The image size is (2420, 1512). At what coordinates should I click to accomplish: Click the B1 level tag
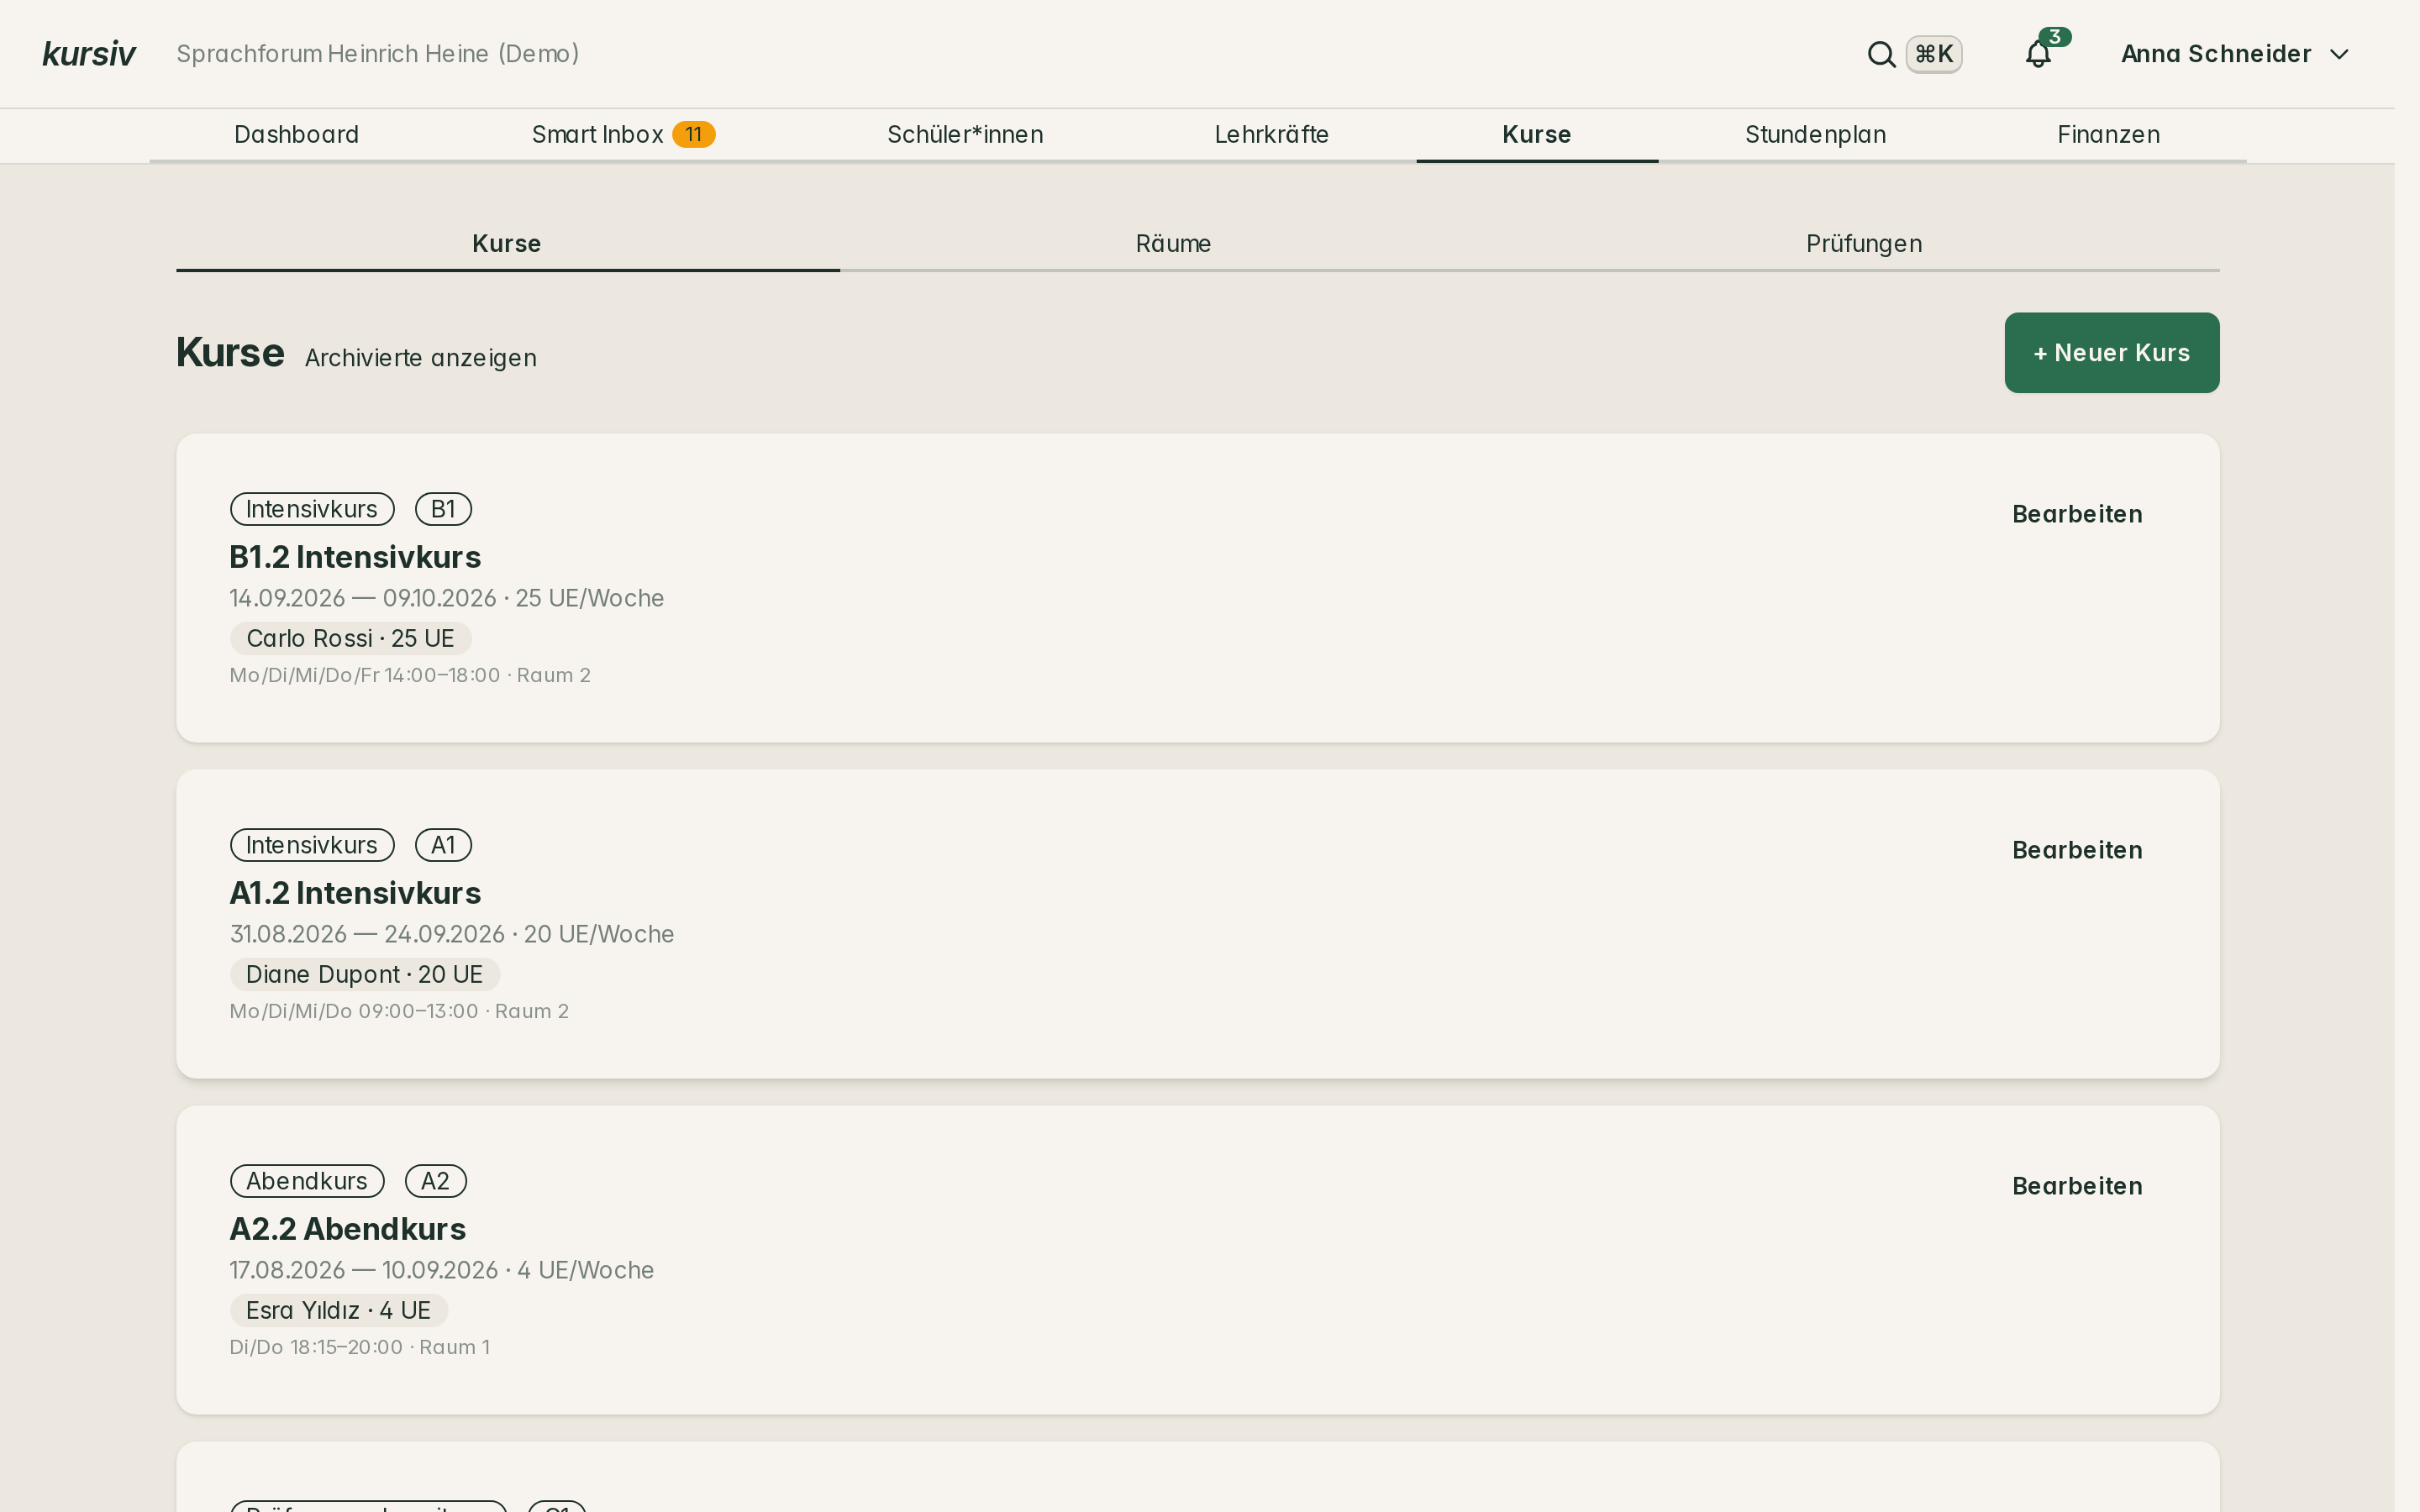pos(443,509)
